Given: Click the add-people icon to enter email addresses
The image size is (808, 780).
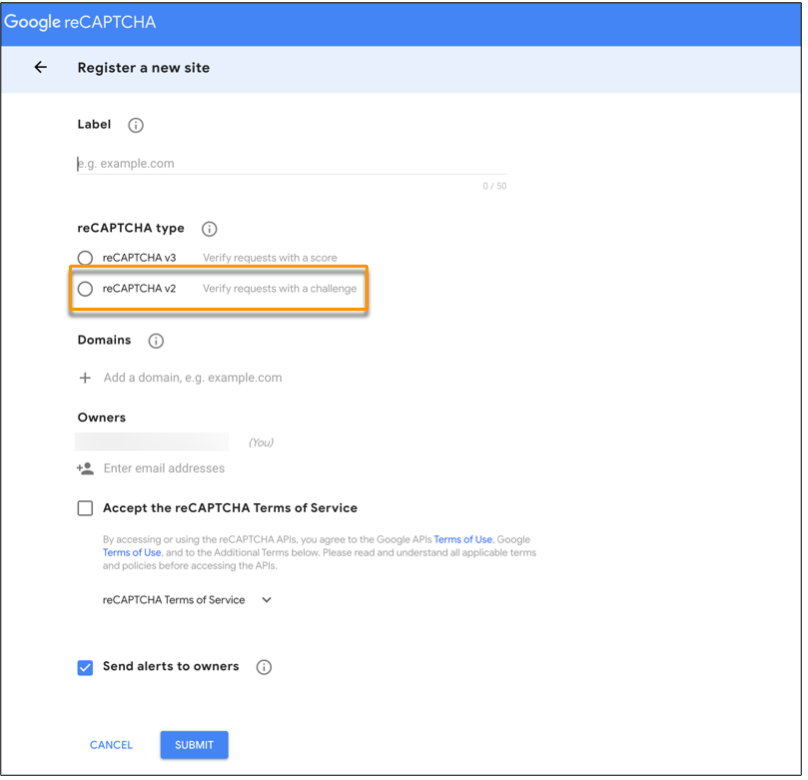Looking at the screenshot, I should (x=84, y=468).
